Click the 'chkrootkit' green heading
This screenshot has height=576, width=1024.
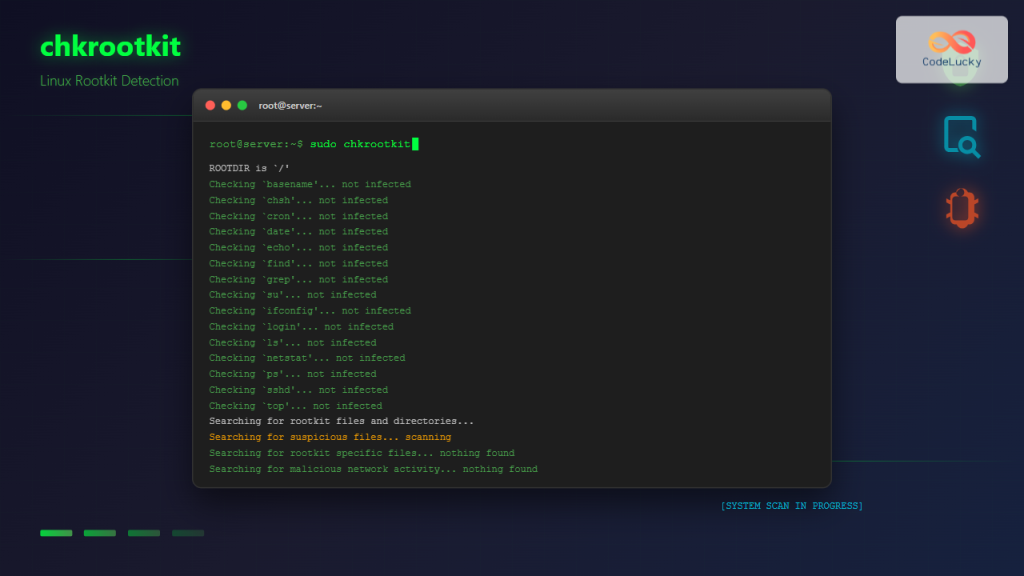(110, 46)
